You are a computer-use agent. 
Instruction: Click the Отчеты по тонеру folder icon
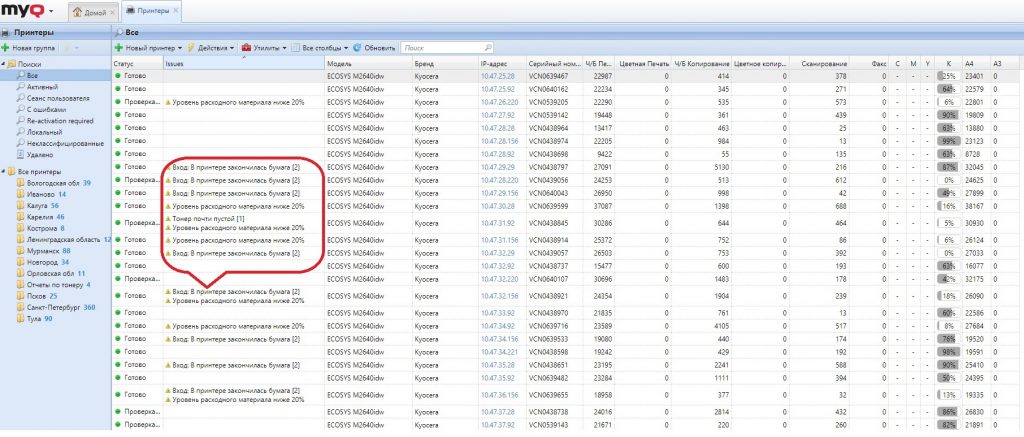(x=21, y=284)
